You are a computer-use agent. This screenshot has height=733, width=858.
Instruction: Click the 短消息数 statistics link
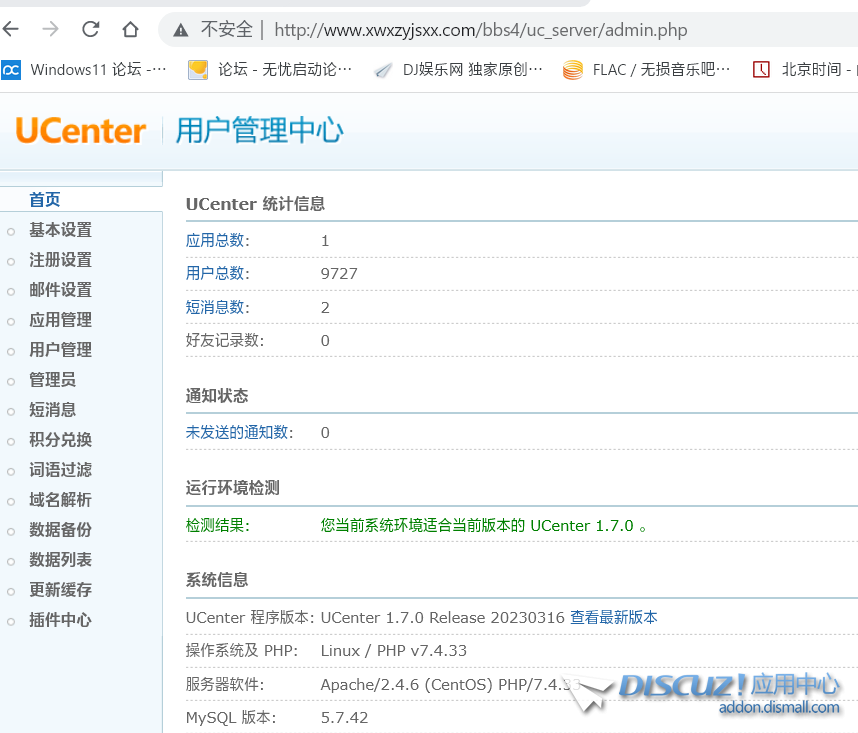(x=216, y=308)
